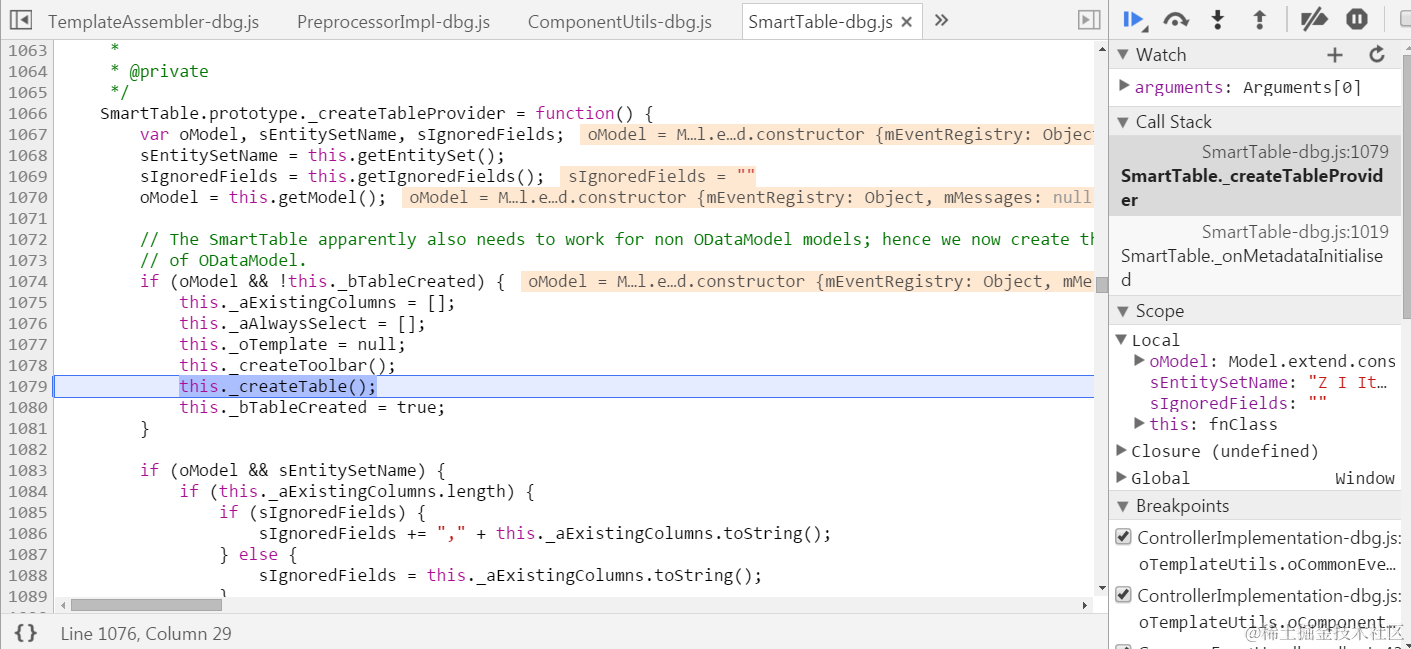Click the Line 1076, Column 29 status text
Image resolution: width=1411 pixels, height=649 pixels.
pos(146,633)
